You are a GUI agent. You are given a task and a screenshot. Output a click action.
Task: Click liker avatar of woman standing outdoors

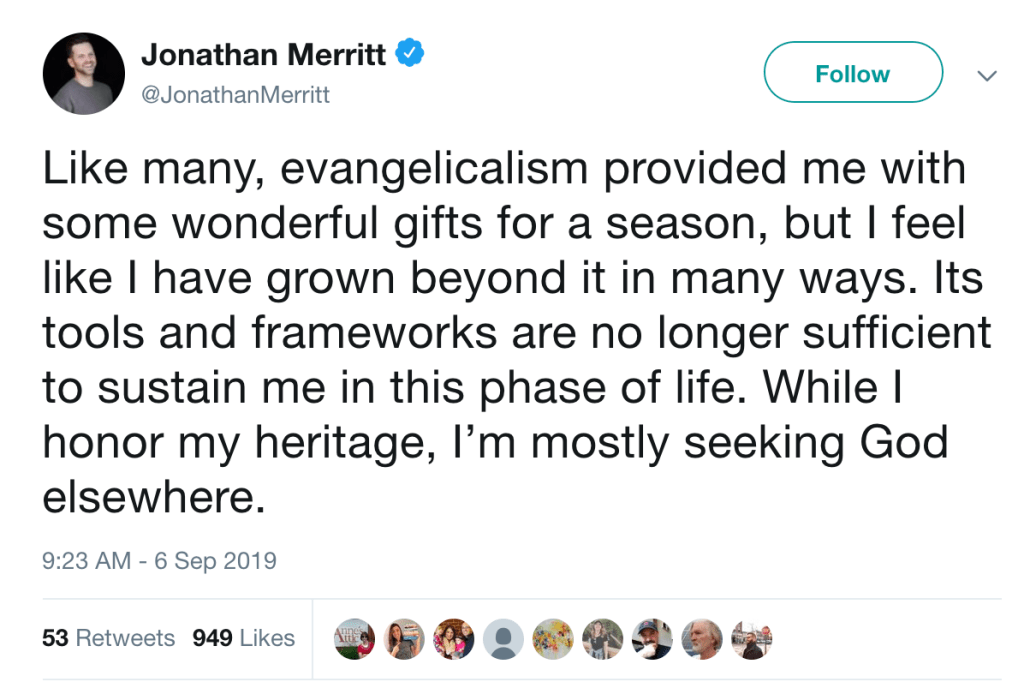(602, 639)
